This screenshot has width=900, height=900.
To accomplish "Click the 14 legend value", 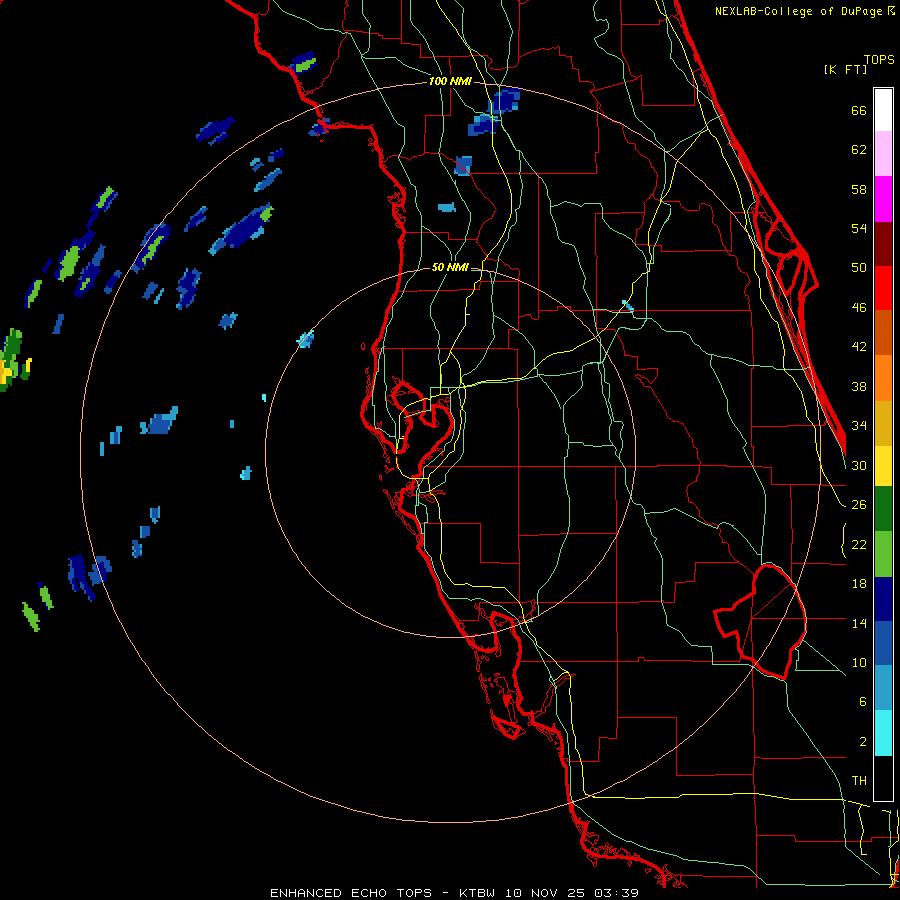I will point(859,623).
